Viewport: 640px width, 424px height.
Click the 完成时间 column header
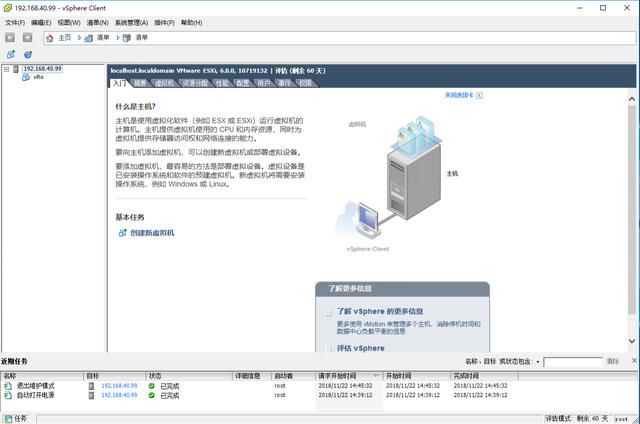[484, 376]
